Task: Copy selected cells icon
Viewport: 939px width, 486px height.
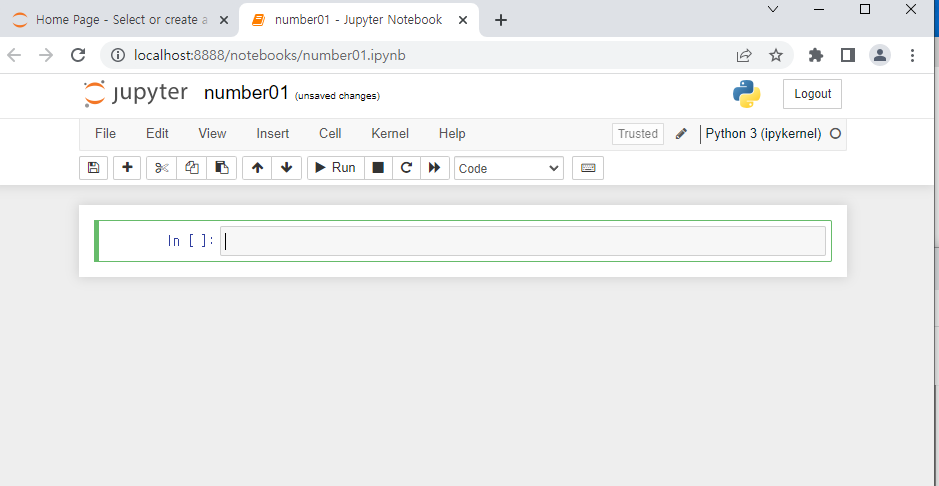Action: [192, 168]
